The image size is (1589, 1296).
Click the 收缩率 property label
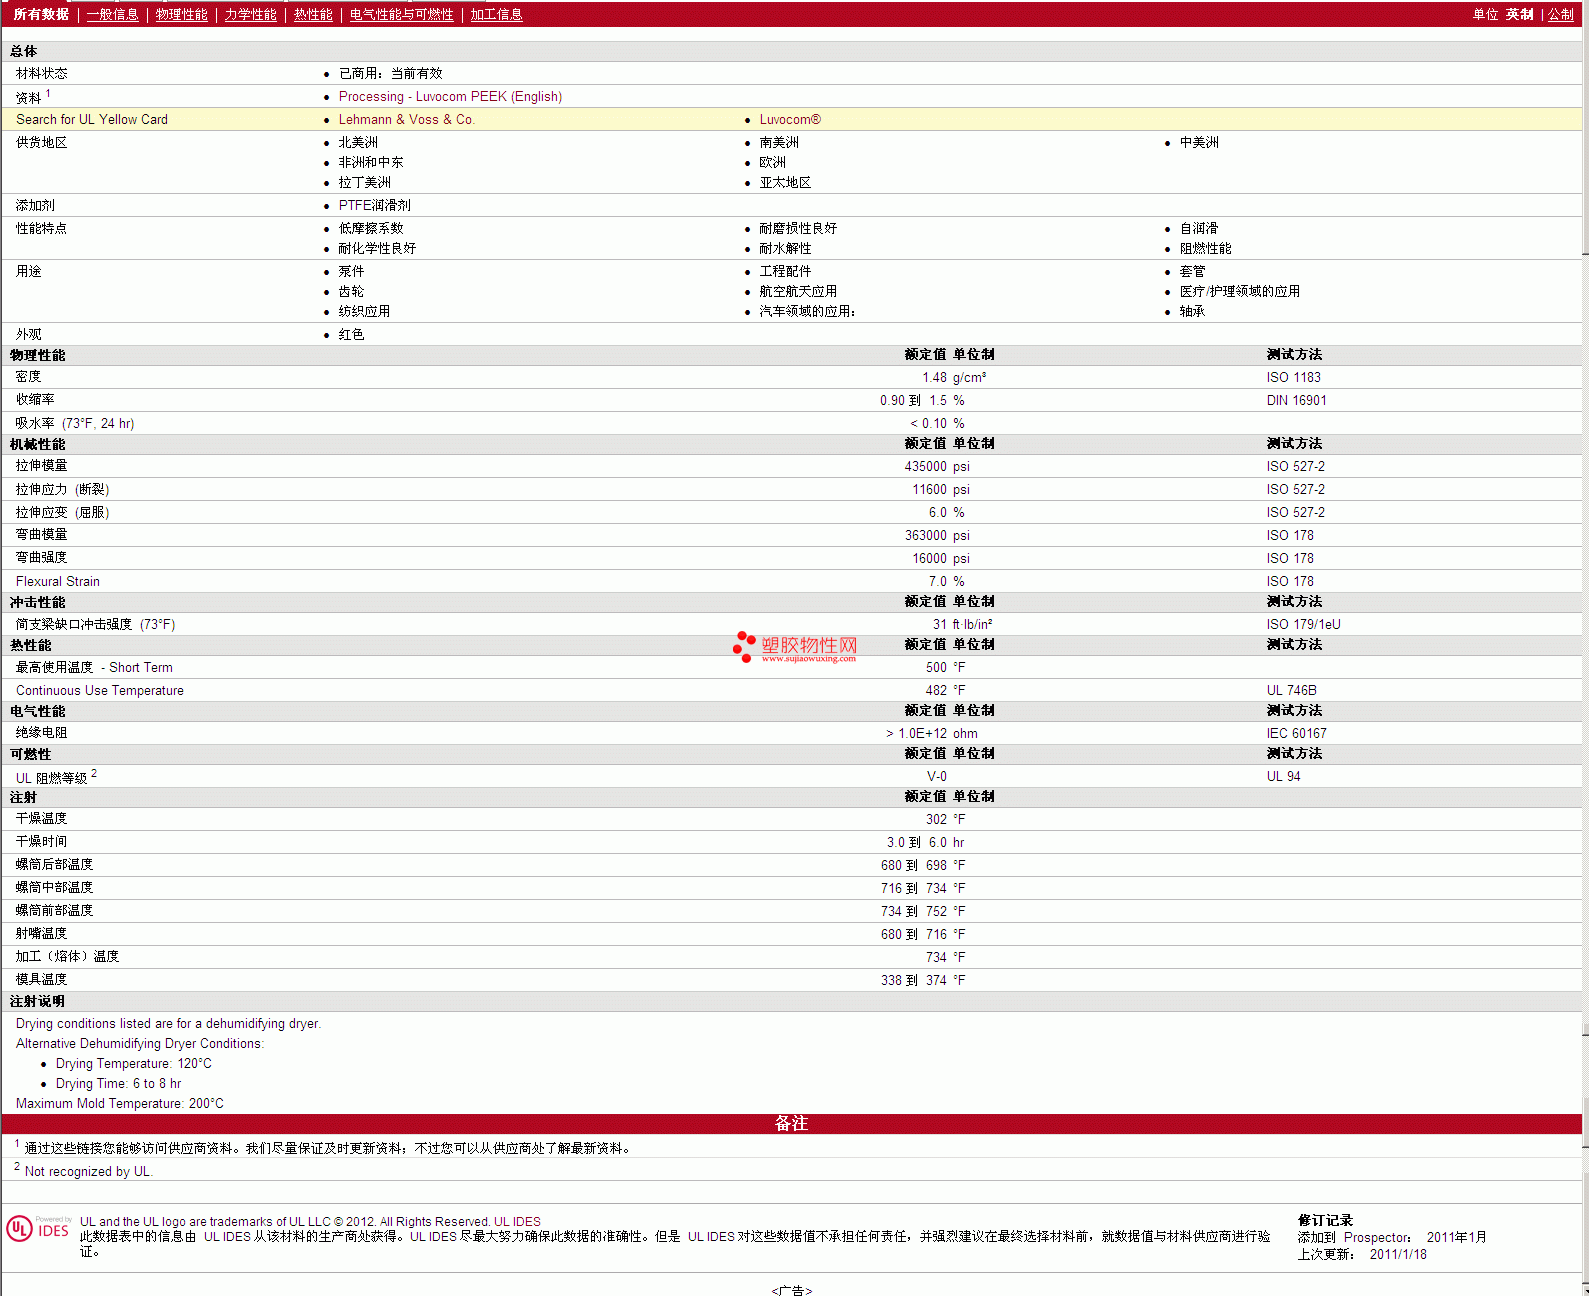(x=35, y=399)
